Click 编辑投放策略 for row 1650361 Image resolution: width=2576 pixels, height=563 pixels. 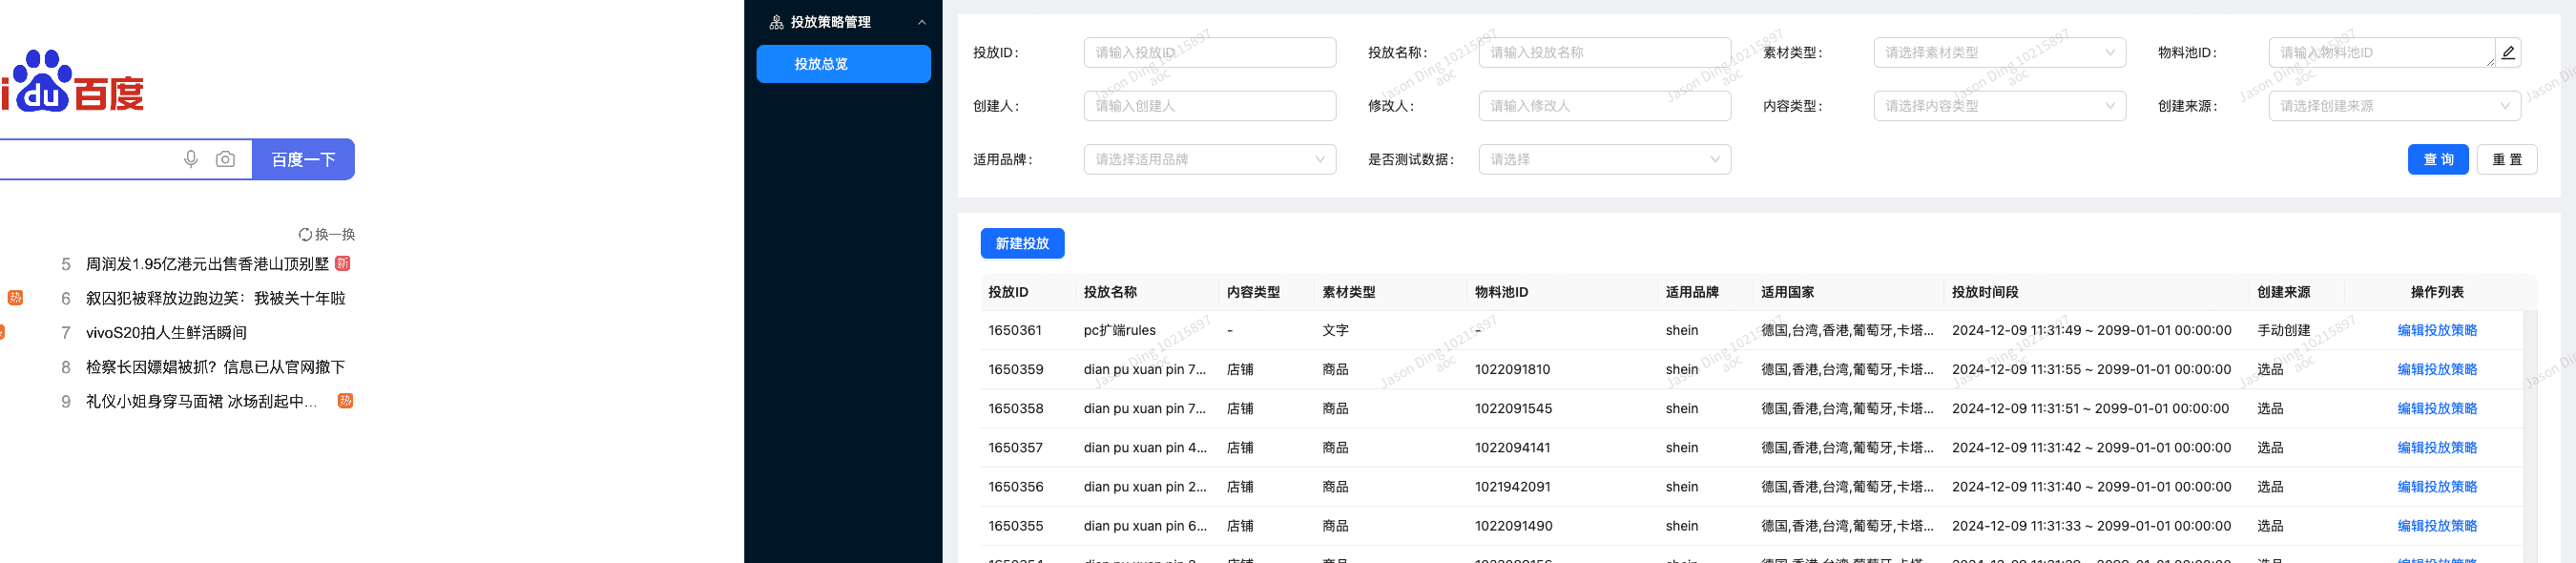point(2436,330)
